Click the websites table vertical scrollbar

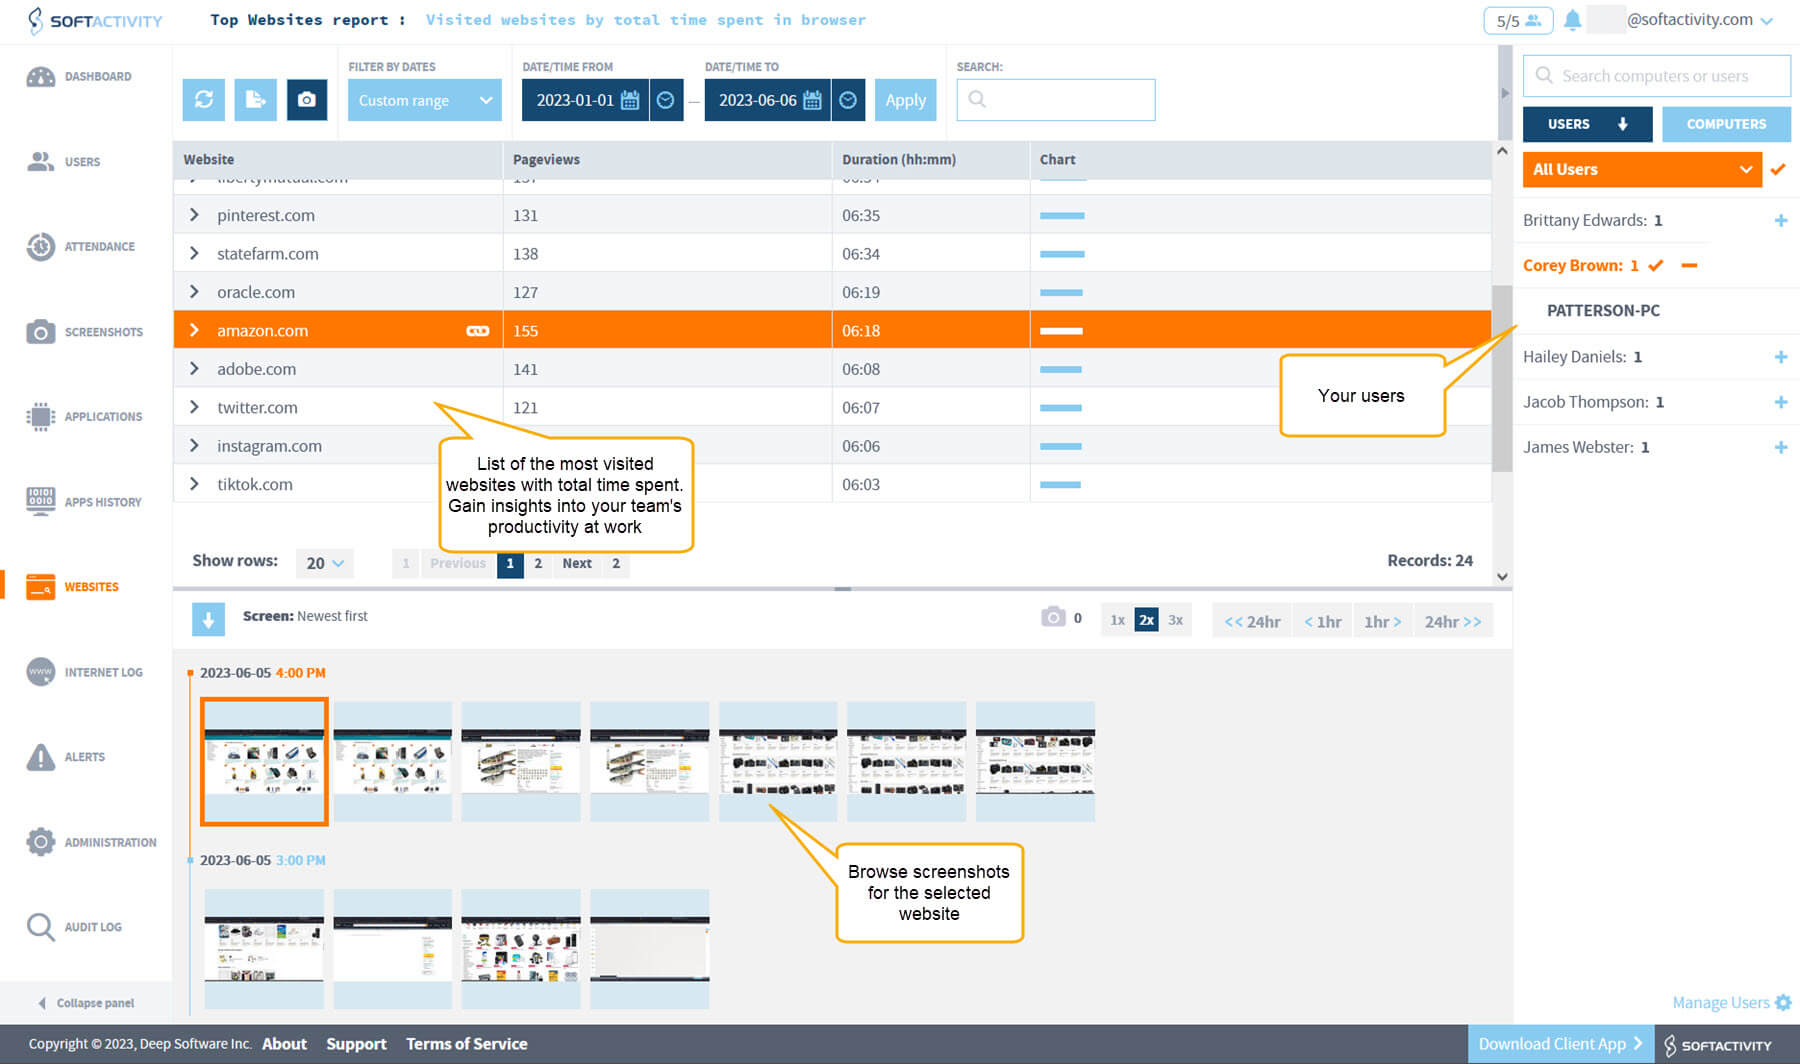click(1501, 378)
